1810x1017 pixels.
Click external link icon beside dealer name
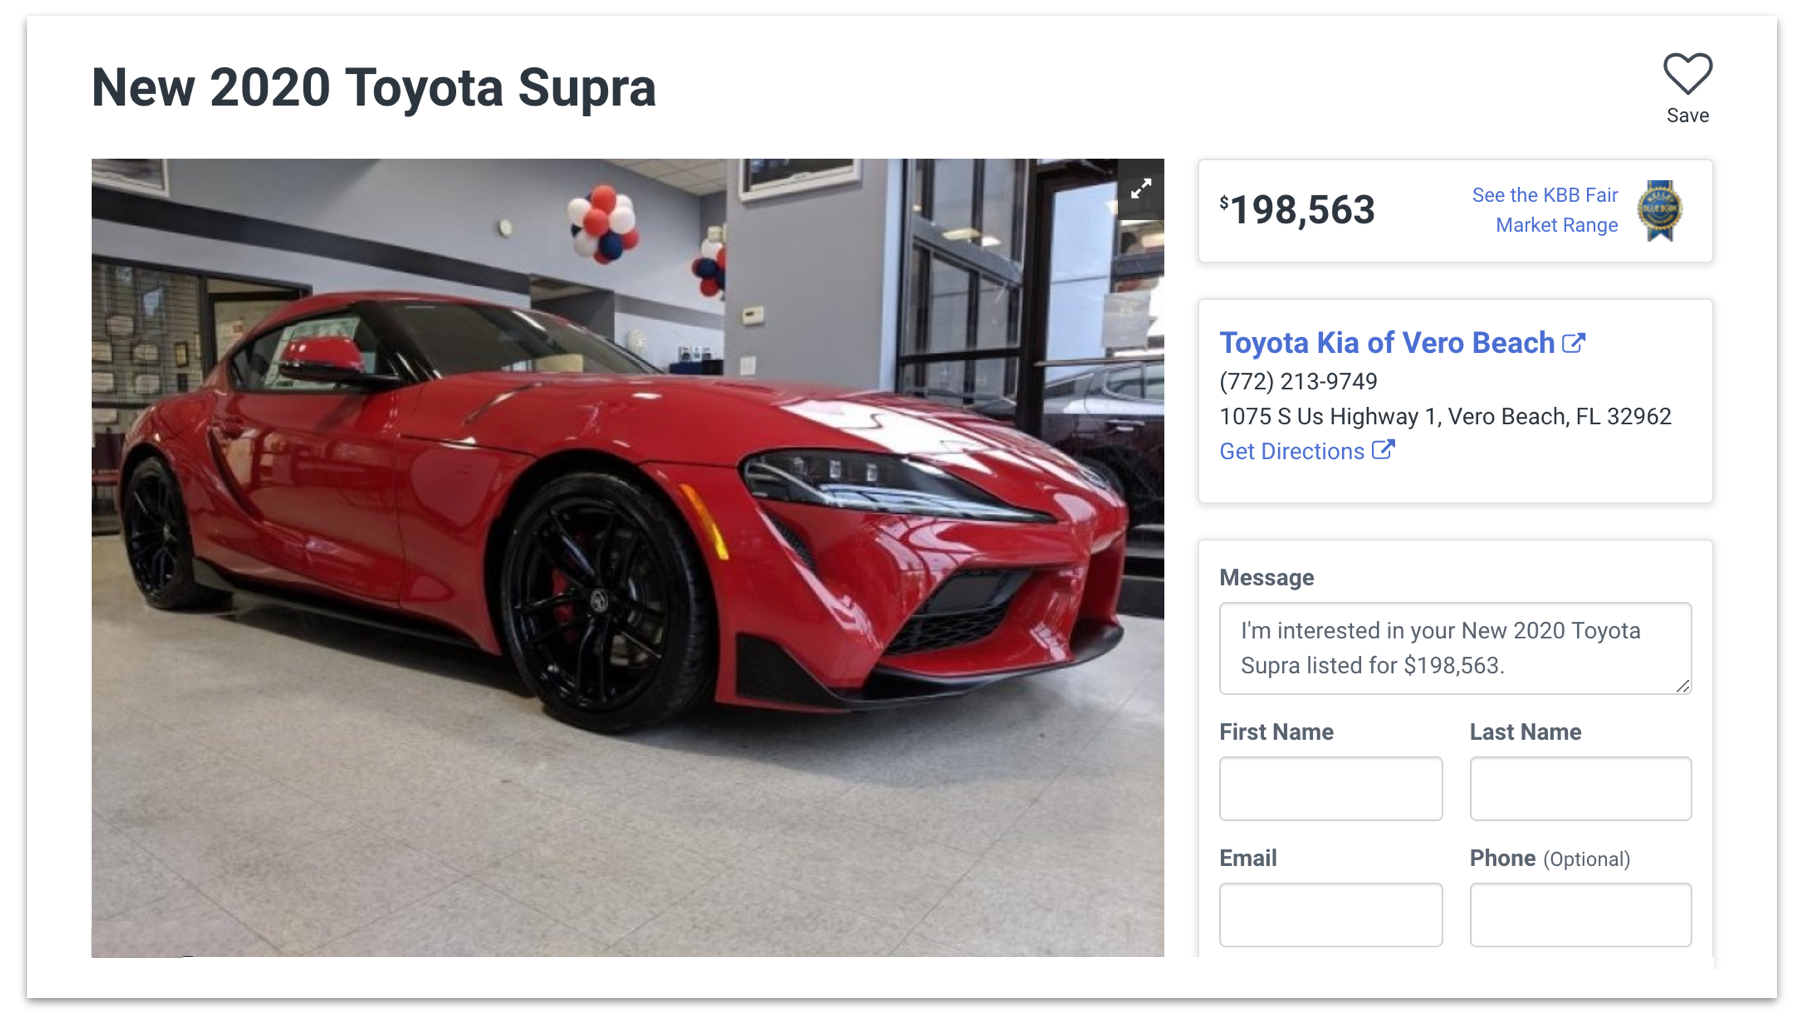(1574, 343)
